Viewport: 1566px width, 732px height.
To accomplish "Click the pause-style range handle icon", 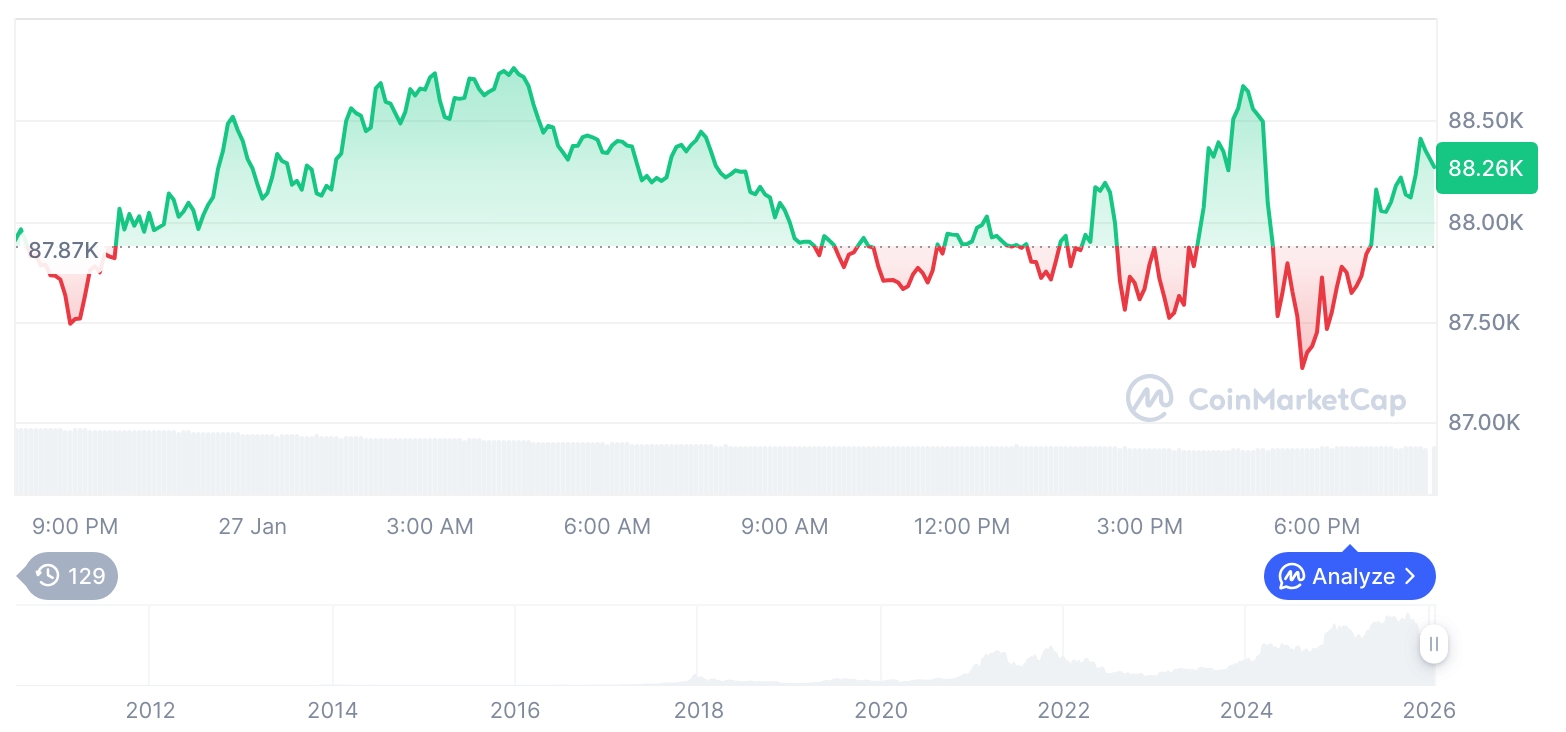I will [1433, 644].
